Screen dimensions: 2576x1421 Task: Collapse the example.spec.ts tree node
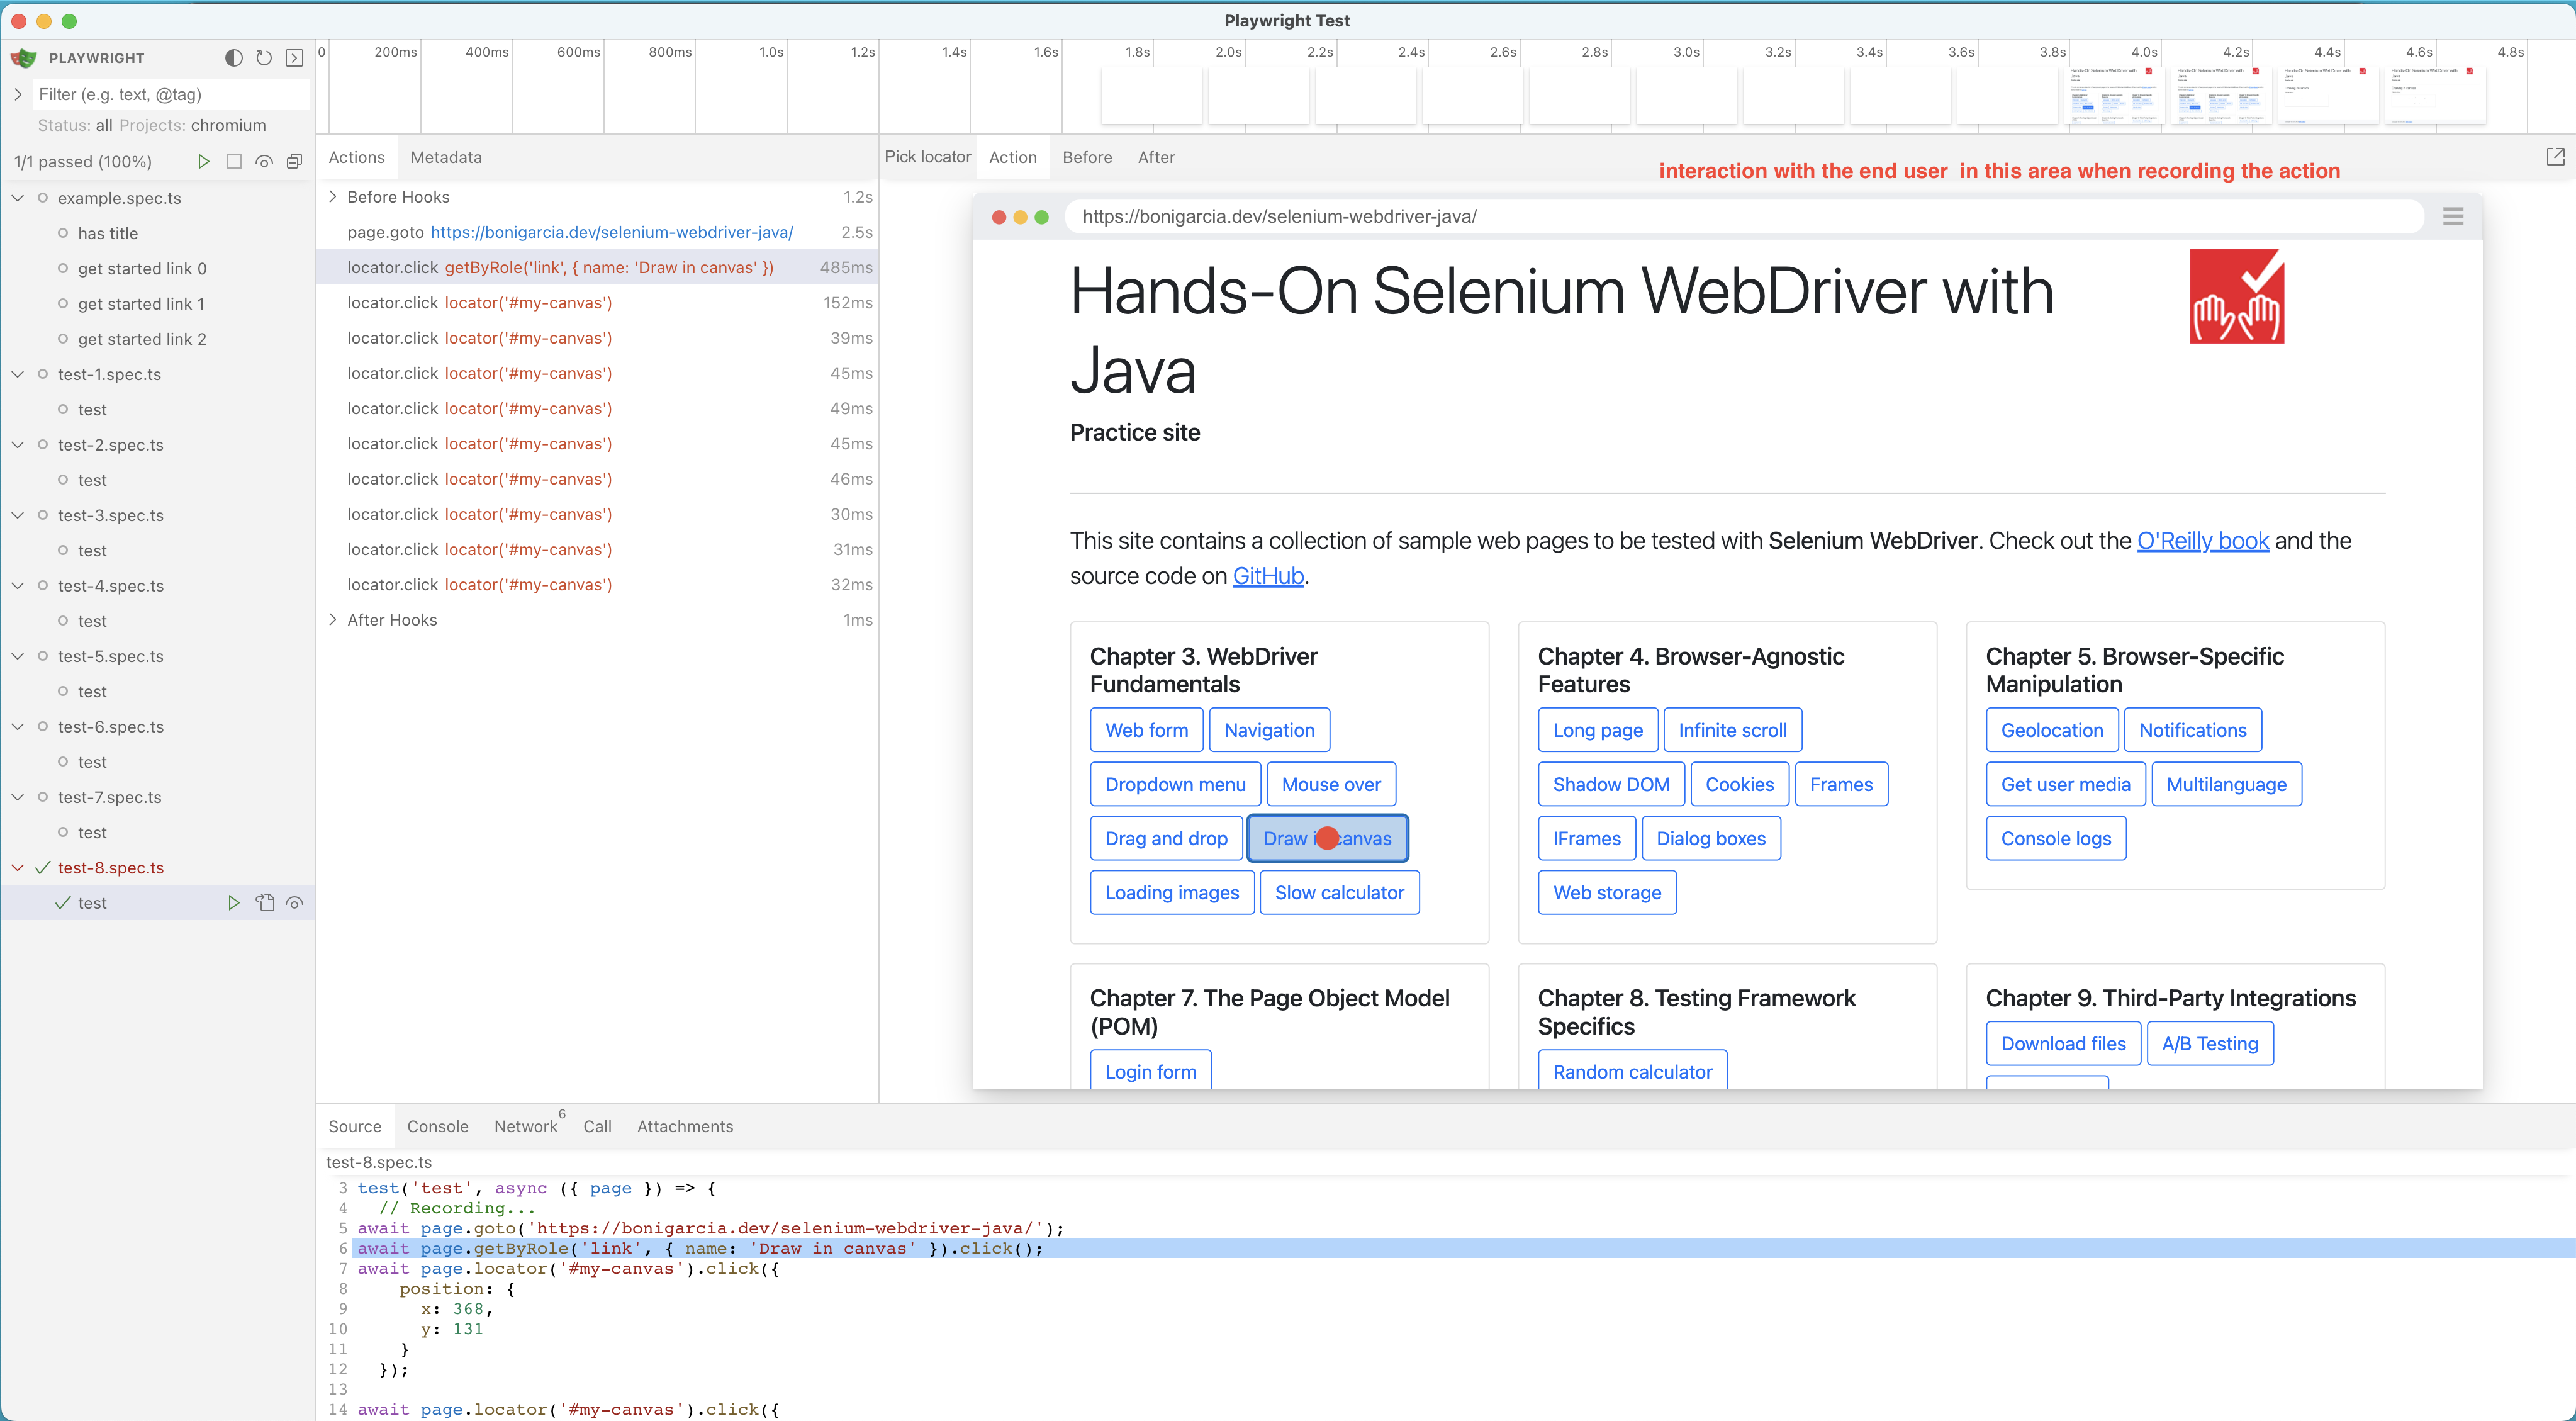point(17,198)
